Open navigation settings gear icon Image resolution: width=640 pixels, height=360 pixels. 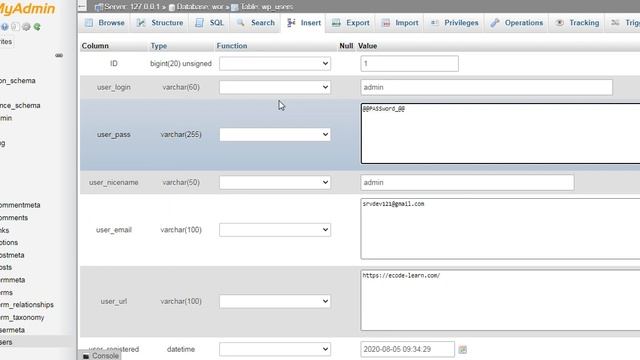click(26, 27)
